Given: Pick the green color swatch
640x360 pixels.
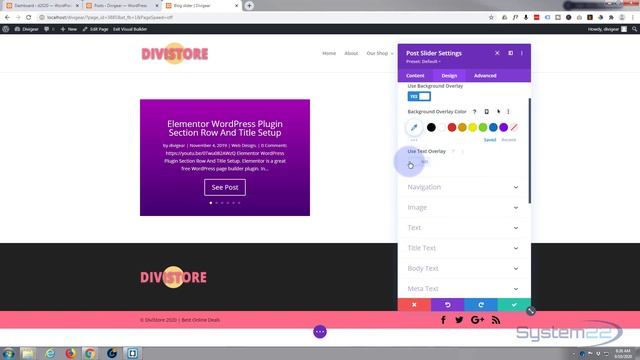Looking at the screenshot, I should pyautogui.click(x=483, y=127).
